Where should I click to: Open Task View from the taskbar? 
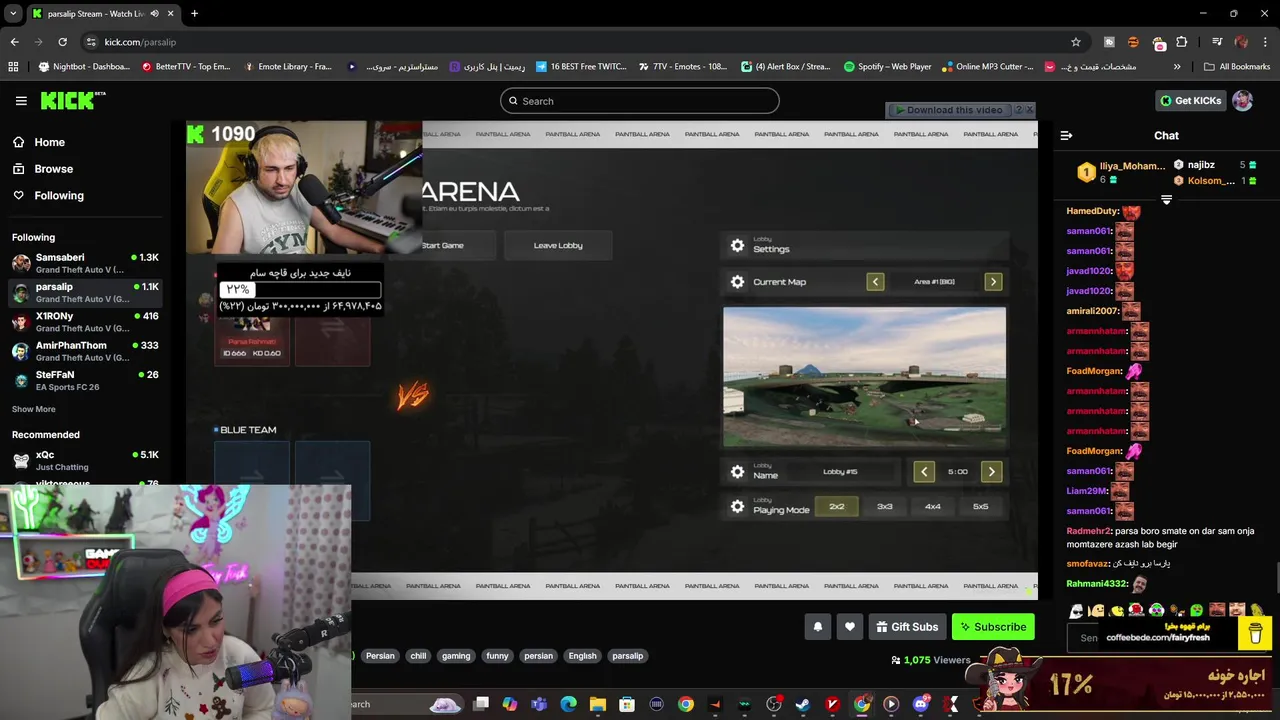(480, 704)
